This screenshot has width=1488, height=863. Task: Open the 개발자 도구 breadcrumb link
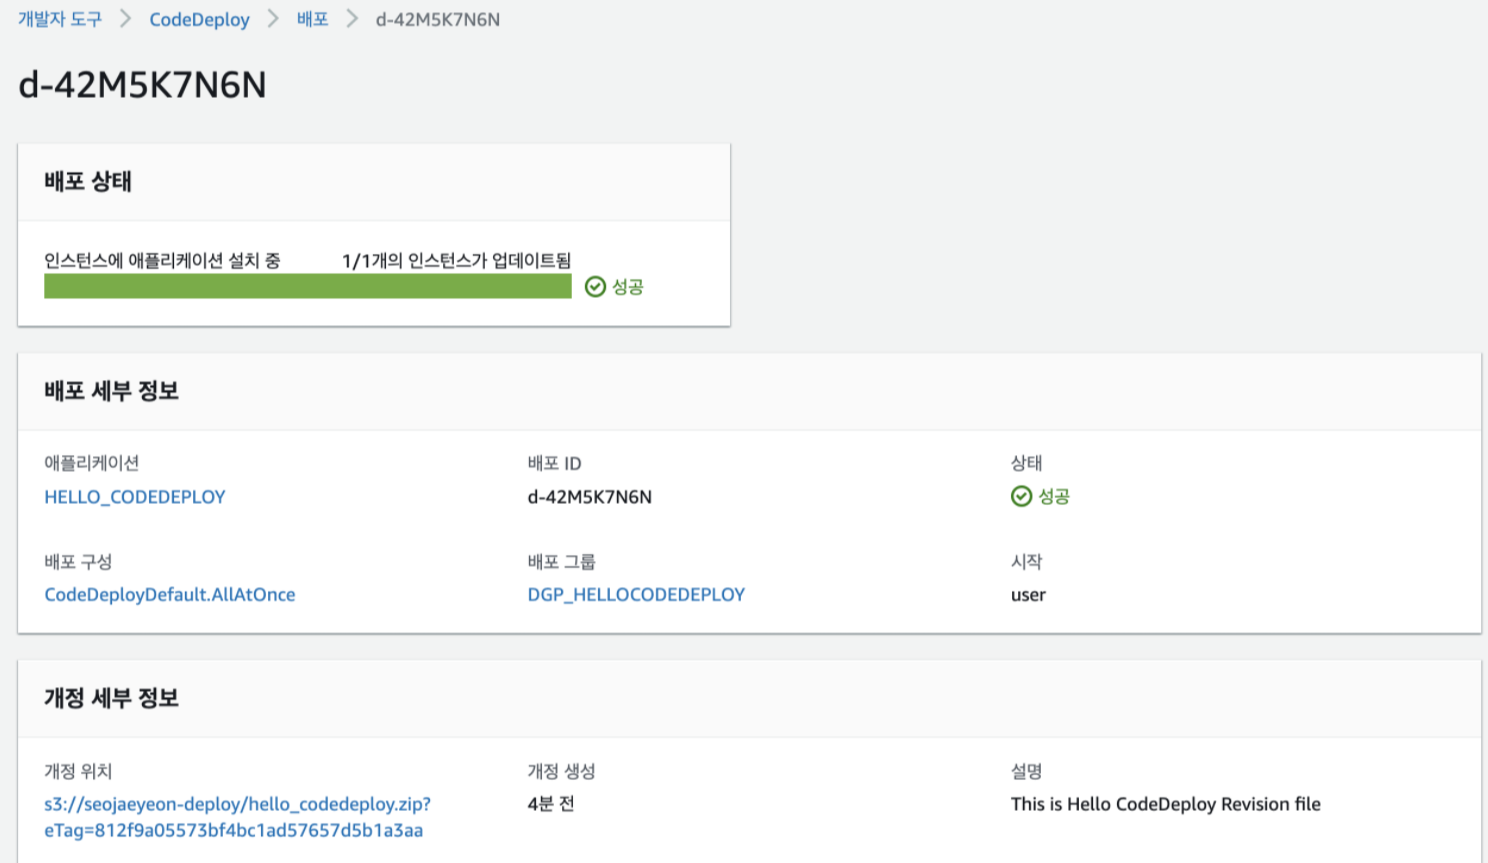tap(60, 19)
